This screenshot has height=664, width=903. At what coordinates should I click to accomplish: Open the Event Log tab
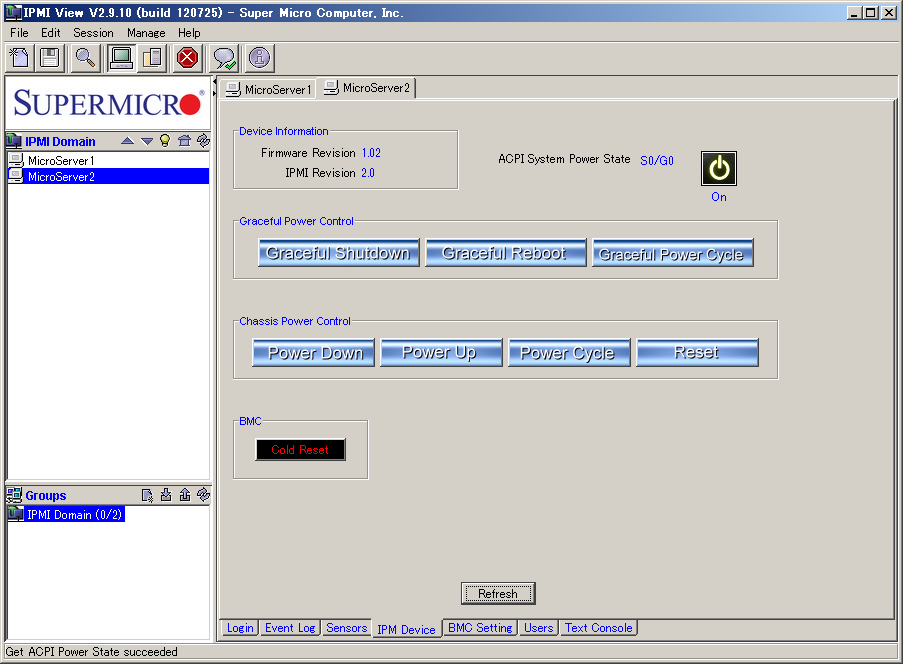[x=290, y=628]
